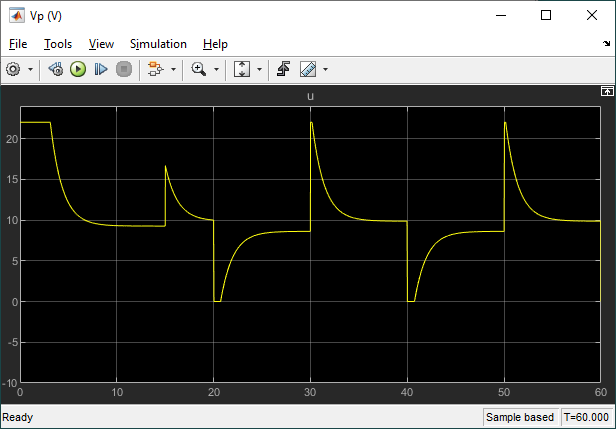
Task: Expand the zoom tool dropdown arrow
Action: point(217,69)
